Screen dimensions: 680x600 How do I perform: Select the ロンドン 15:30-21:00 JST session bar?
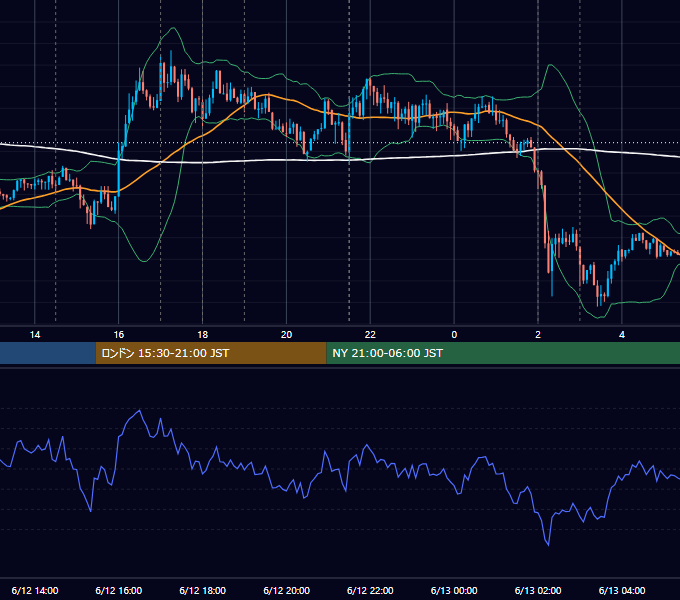pyautogui.click(x=211, y=353)
